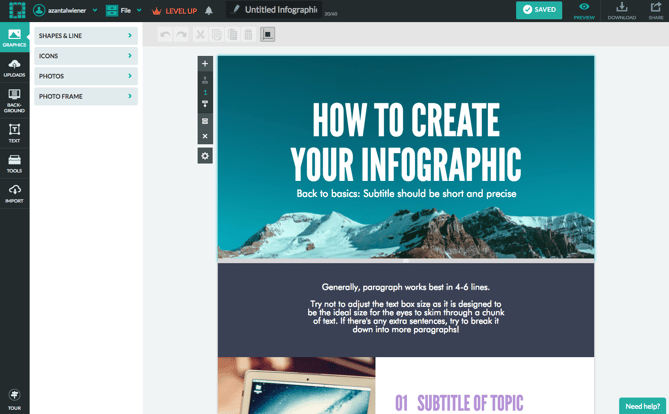This screenshot has width=669, height=414.
Task: Open the File dropdown menu
Action: coord(124,10)
